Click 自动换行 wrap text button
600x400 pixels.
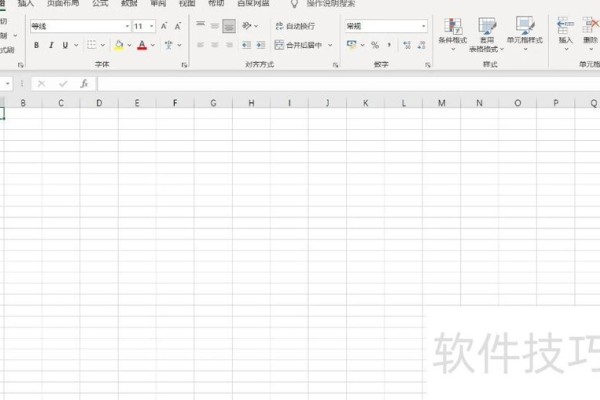pyautogui.click(x=295, y=26)
